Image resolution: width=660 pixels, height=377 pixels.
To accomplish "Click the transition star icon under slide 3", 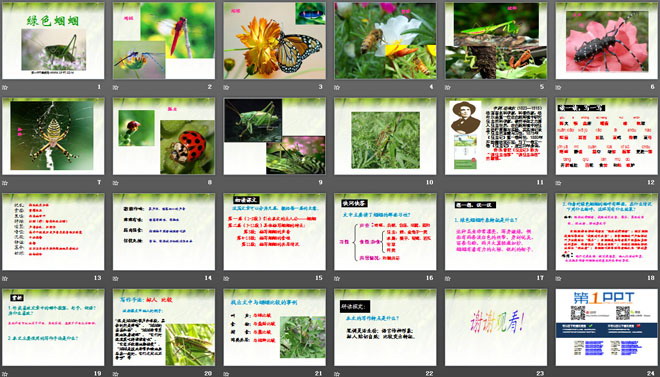I will (226, 88).
